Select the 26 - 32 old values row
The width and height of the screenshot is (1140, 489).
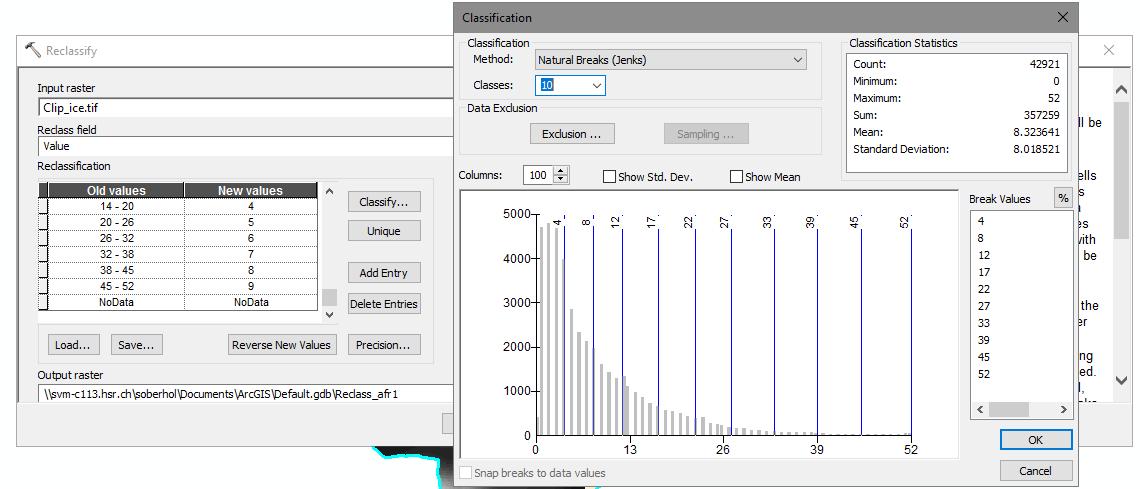tap(116, 238)
